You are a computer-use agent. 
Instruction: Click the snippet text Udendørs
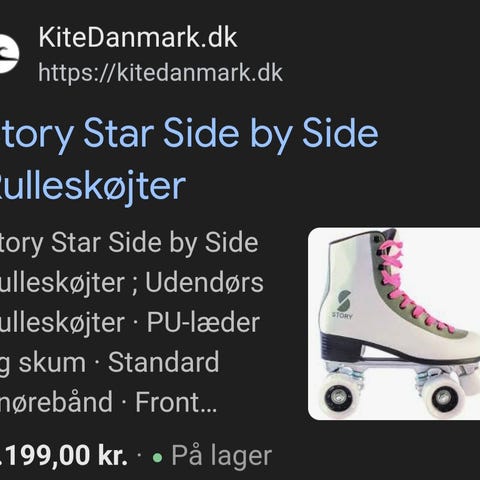[204, 283]
